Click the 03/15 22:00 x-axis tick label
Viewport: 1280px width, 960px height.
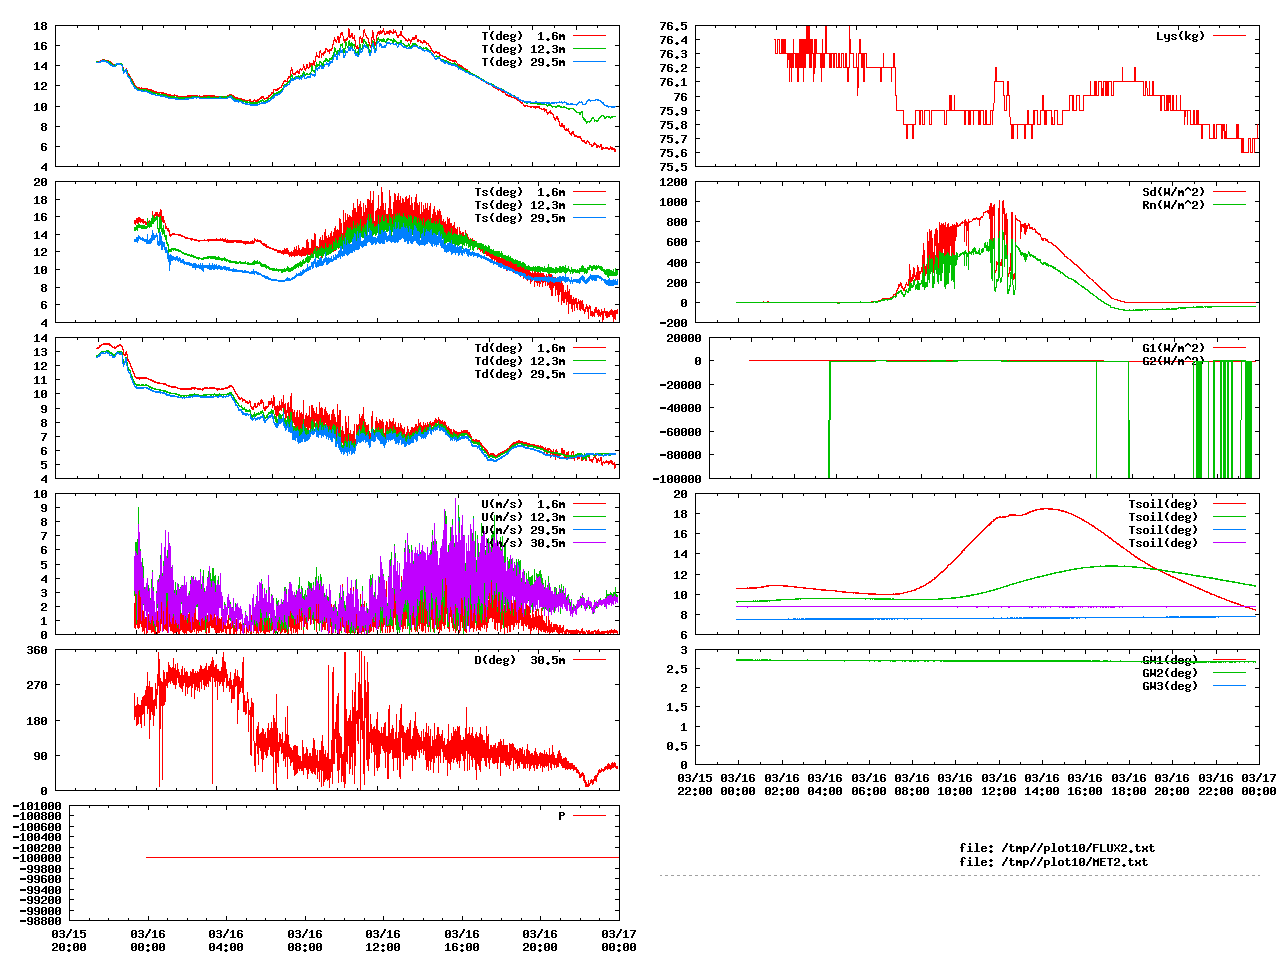pos(695,784)
